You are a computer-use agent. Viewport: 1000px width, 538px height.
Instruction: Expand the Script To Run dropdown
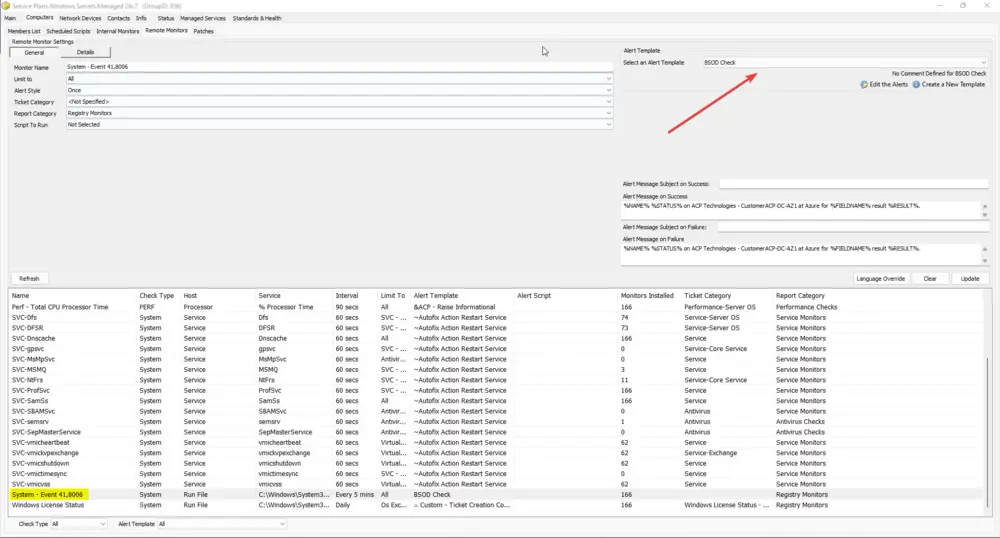[x=608, y=125]
